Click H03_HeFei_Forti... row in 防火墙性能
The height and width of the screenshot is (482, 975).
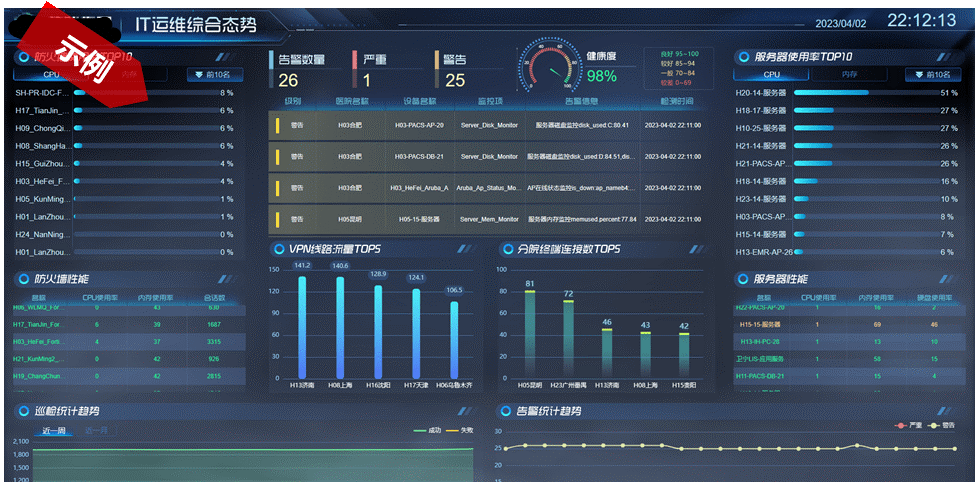pos(129,342)
